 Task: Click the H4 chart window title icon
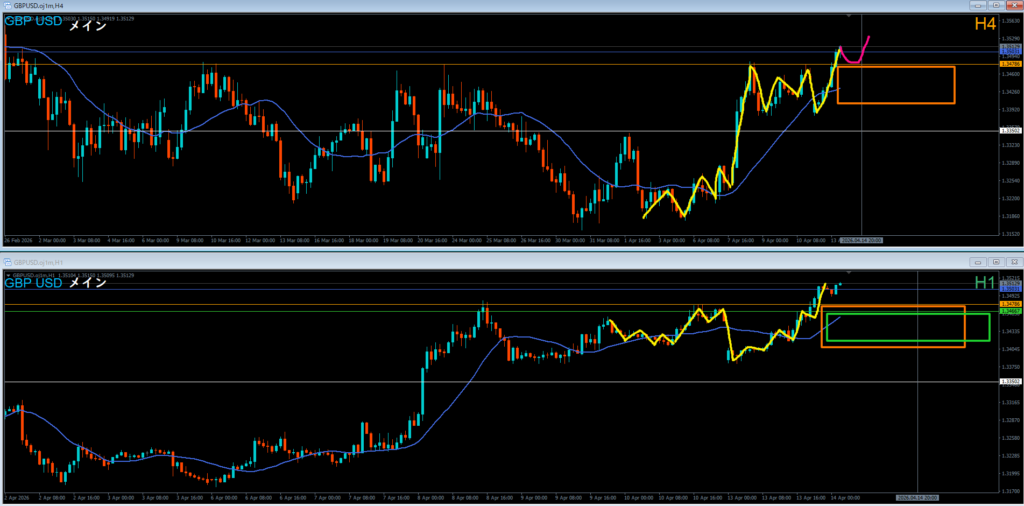click(6, 6)
